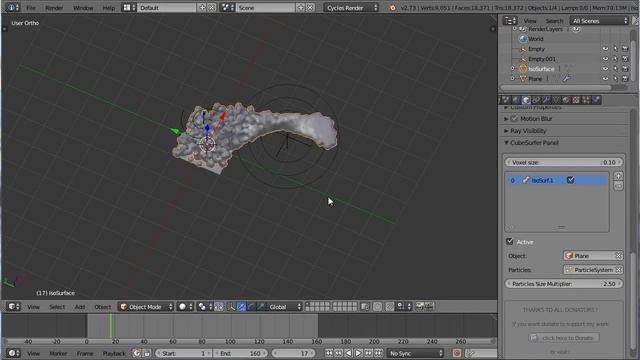
Task: Click the wrench modifier icon on Plane row
Action: pos(567,78)
